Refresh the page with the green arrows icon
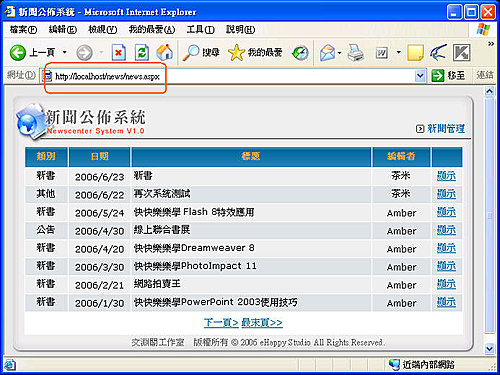Viewport: 500px width, 375px height. tap(142, 53)
